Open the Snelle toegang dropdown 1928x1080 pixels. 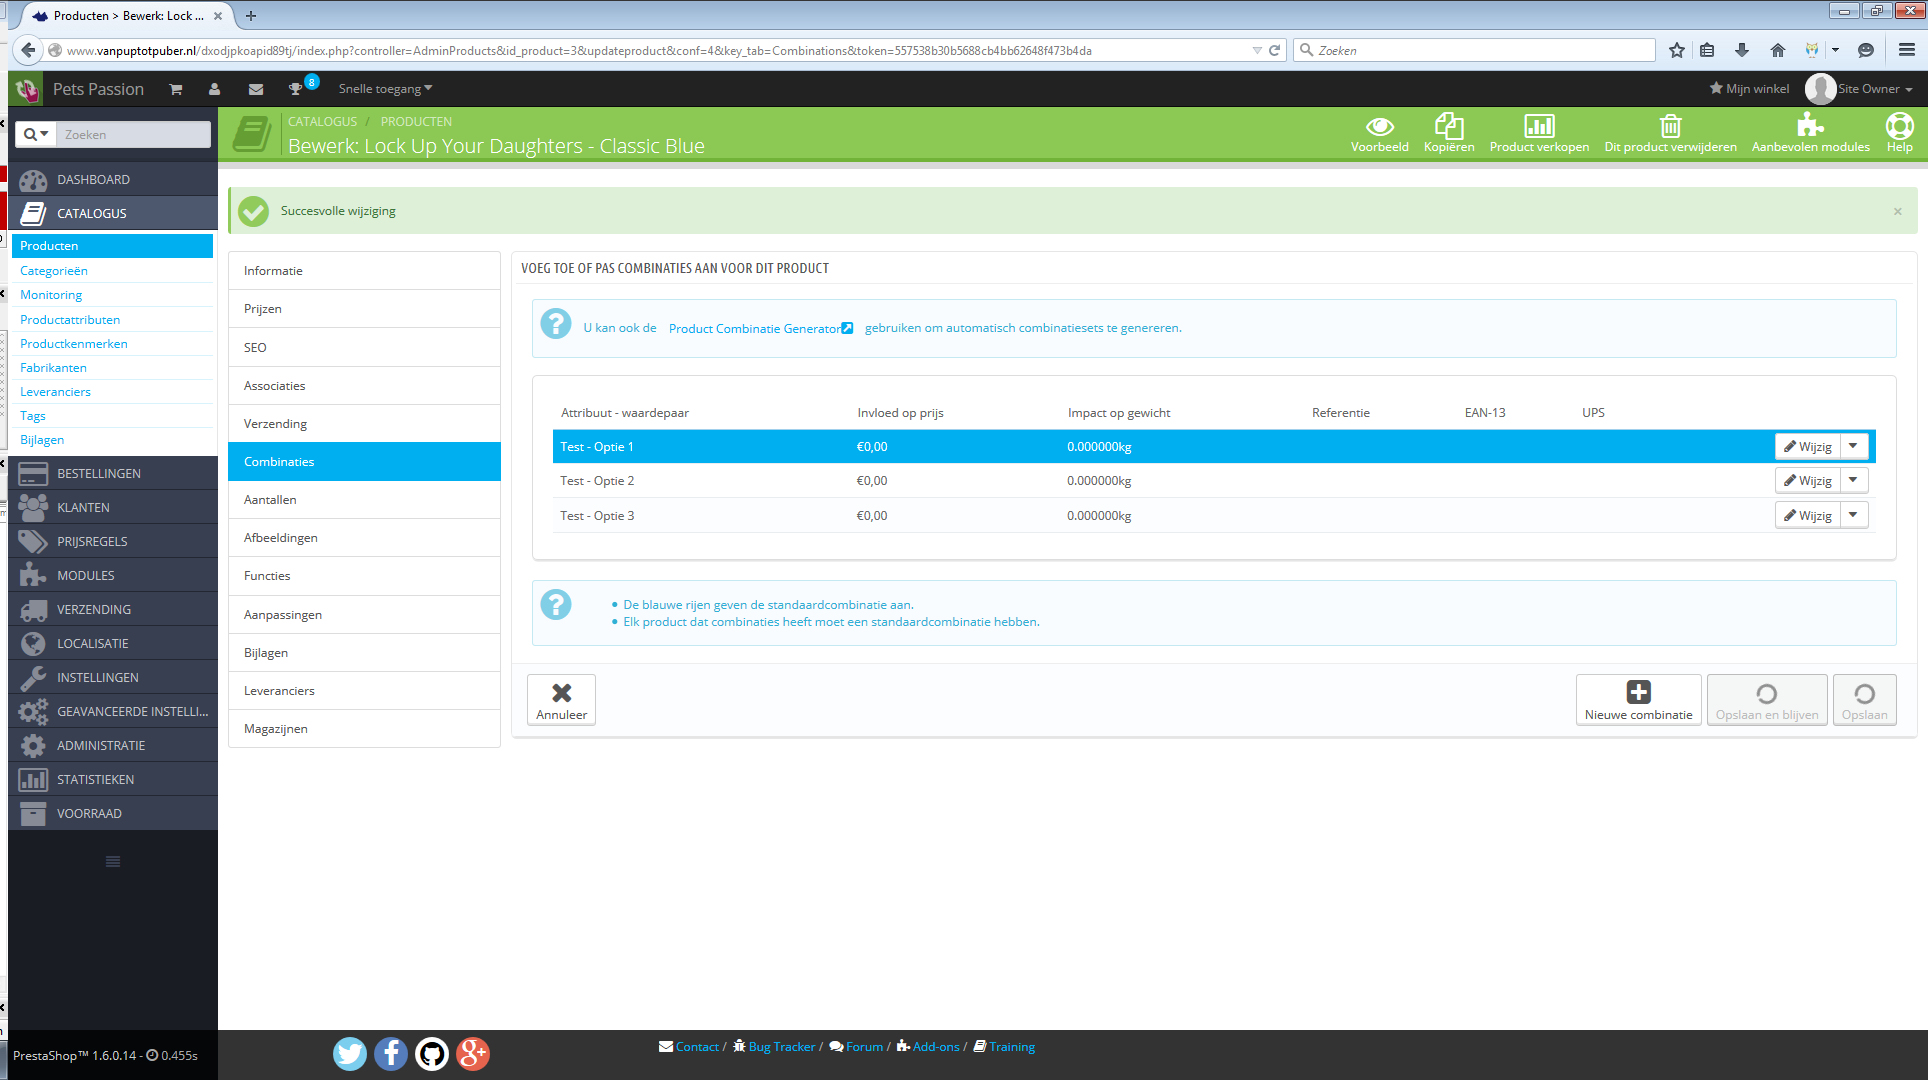385,89
